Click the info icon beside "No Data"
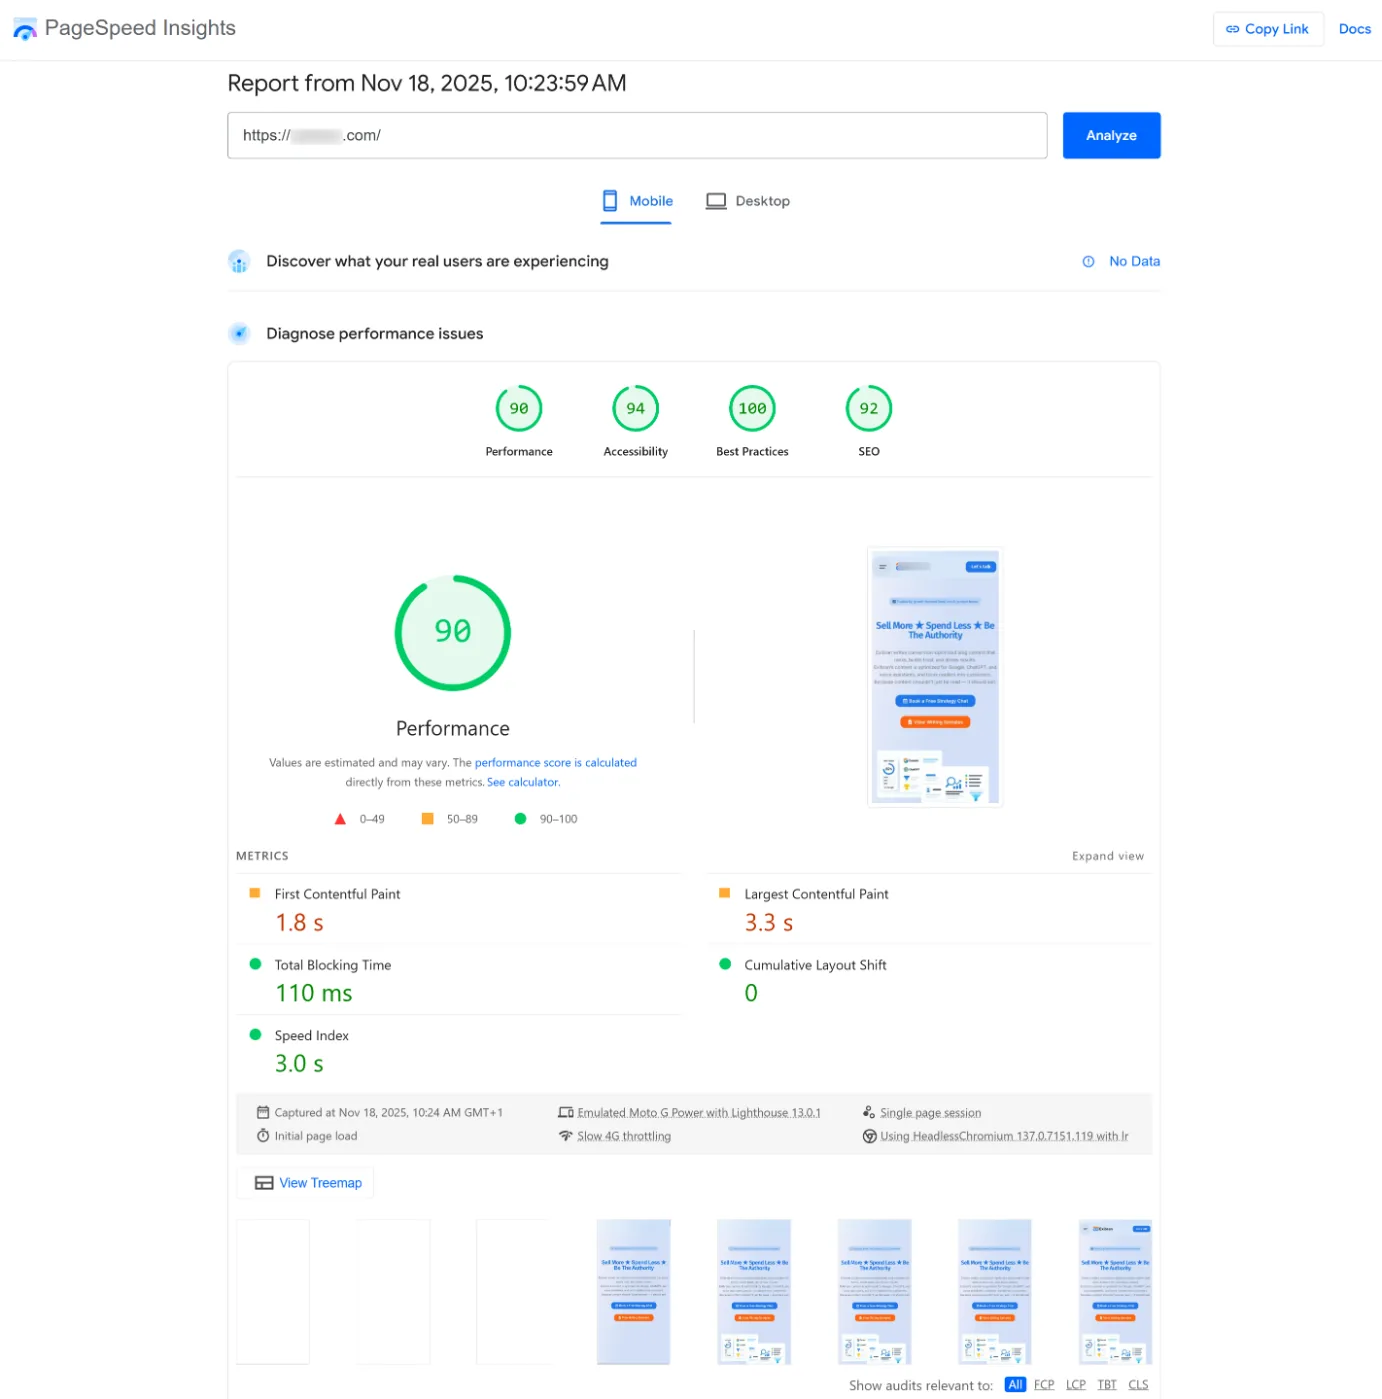Viewport: 1382px width, 1399px height. (x=1088, y=261)
